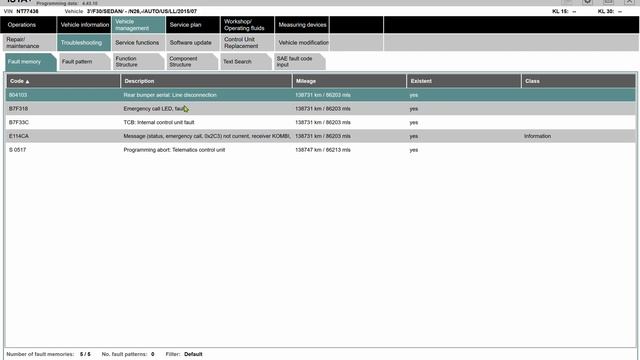Click mileage '138747 km / 86213 mls'
Screen dimensions: 640x360
tap(323, 150)
